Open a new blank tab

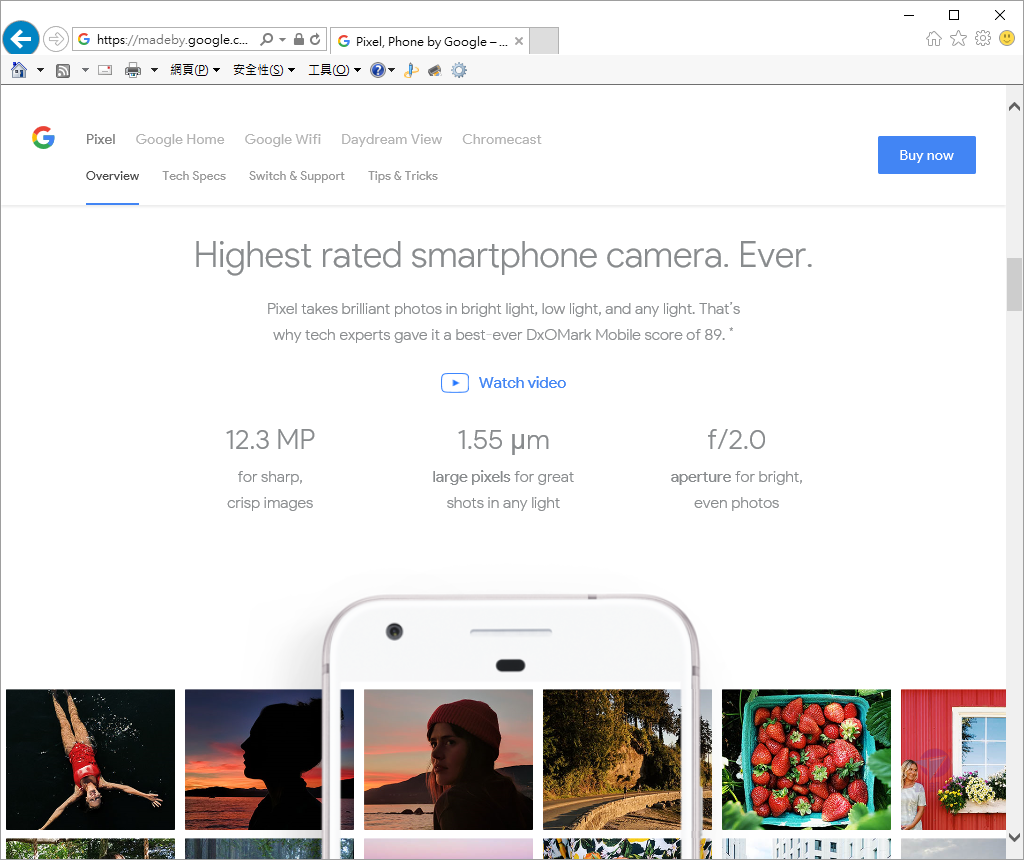pos(543,40)
